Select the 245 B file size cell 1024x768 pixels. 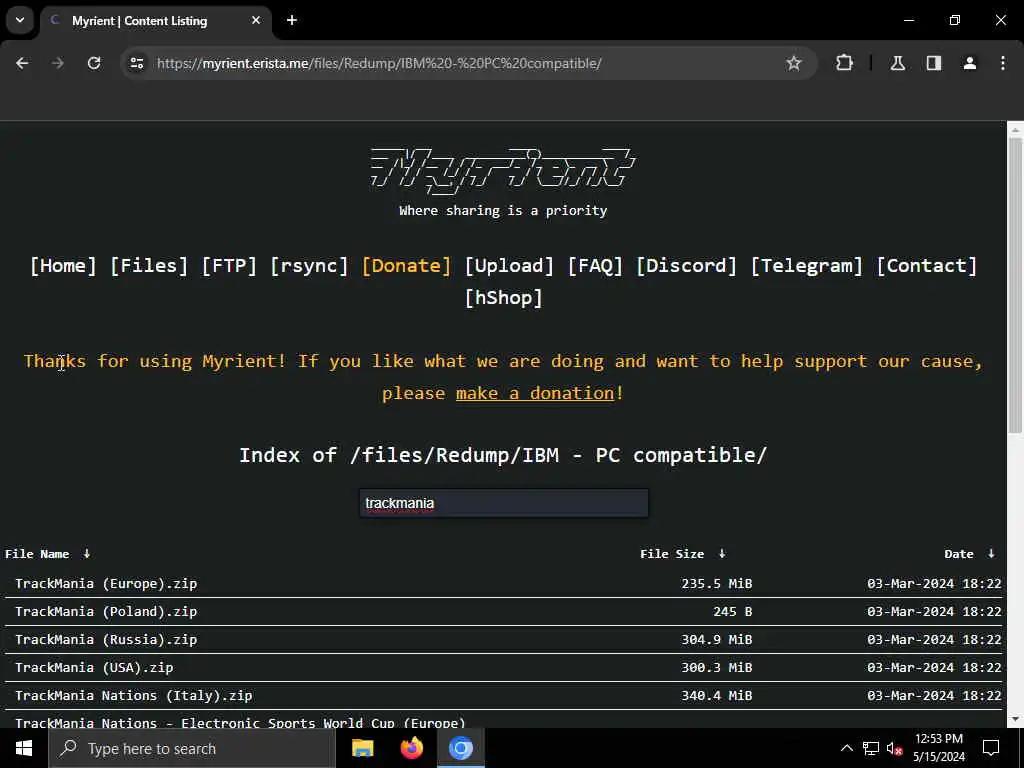point(733,611)
